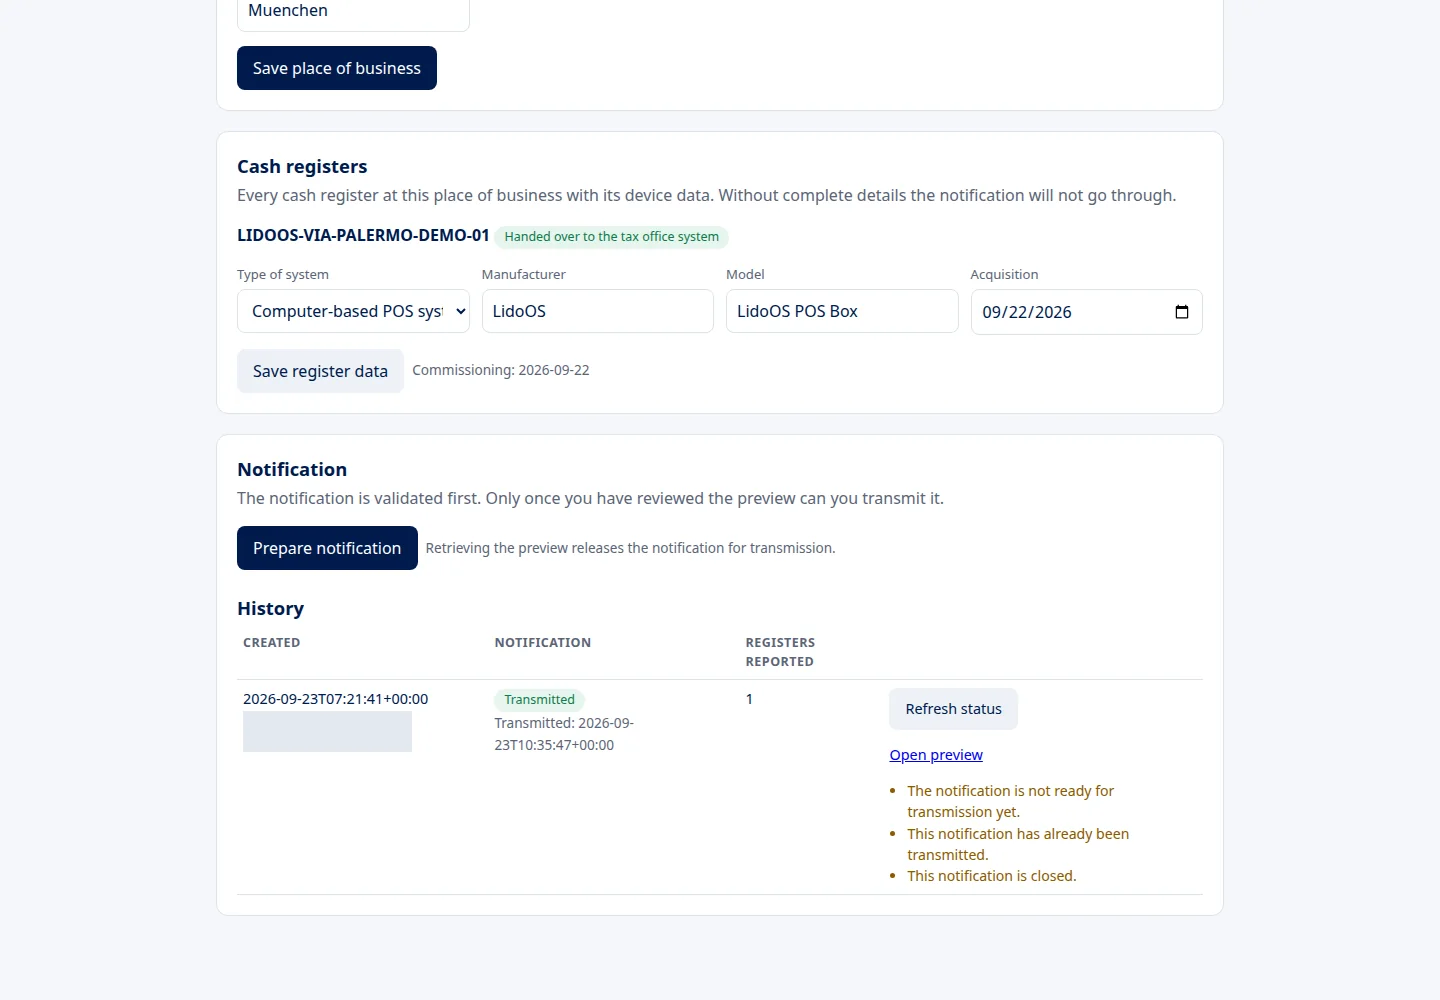Click the Cash registers heading
This screenshot has height=1000, width=1440.
(x=302, y=167)
